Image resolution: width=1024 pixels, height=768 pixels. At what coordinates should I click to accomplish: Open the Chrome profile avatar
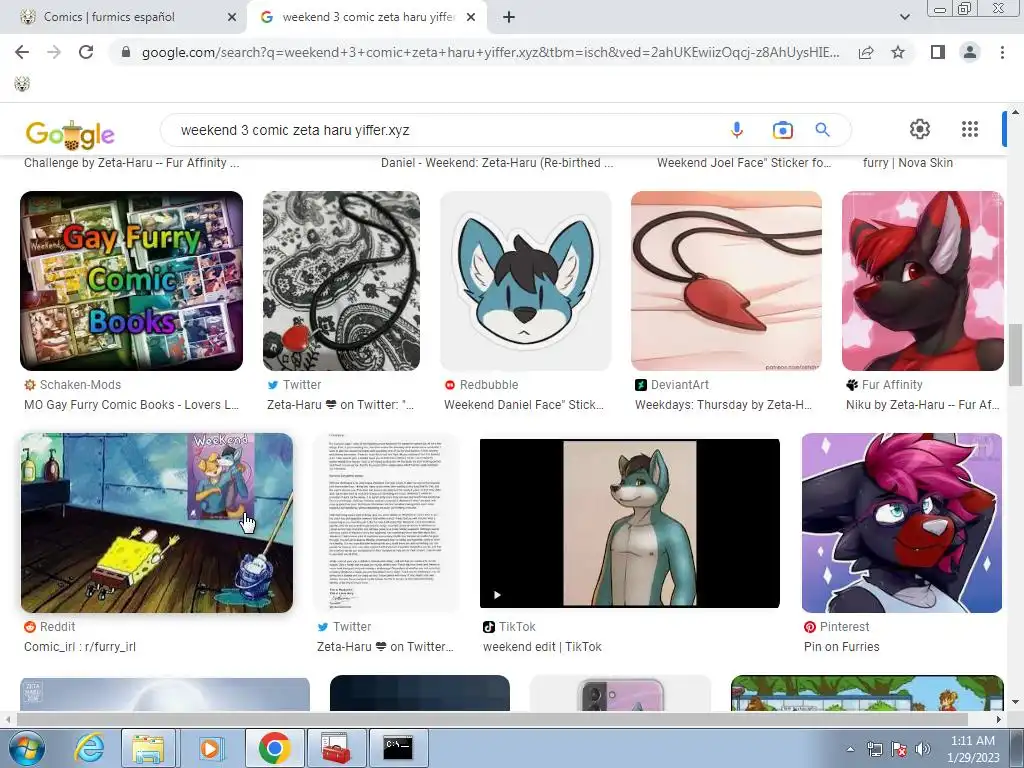pos(970,52)
